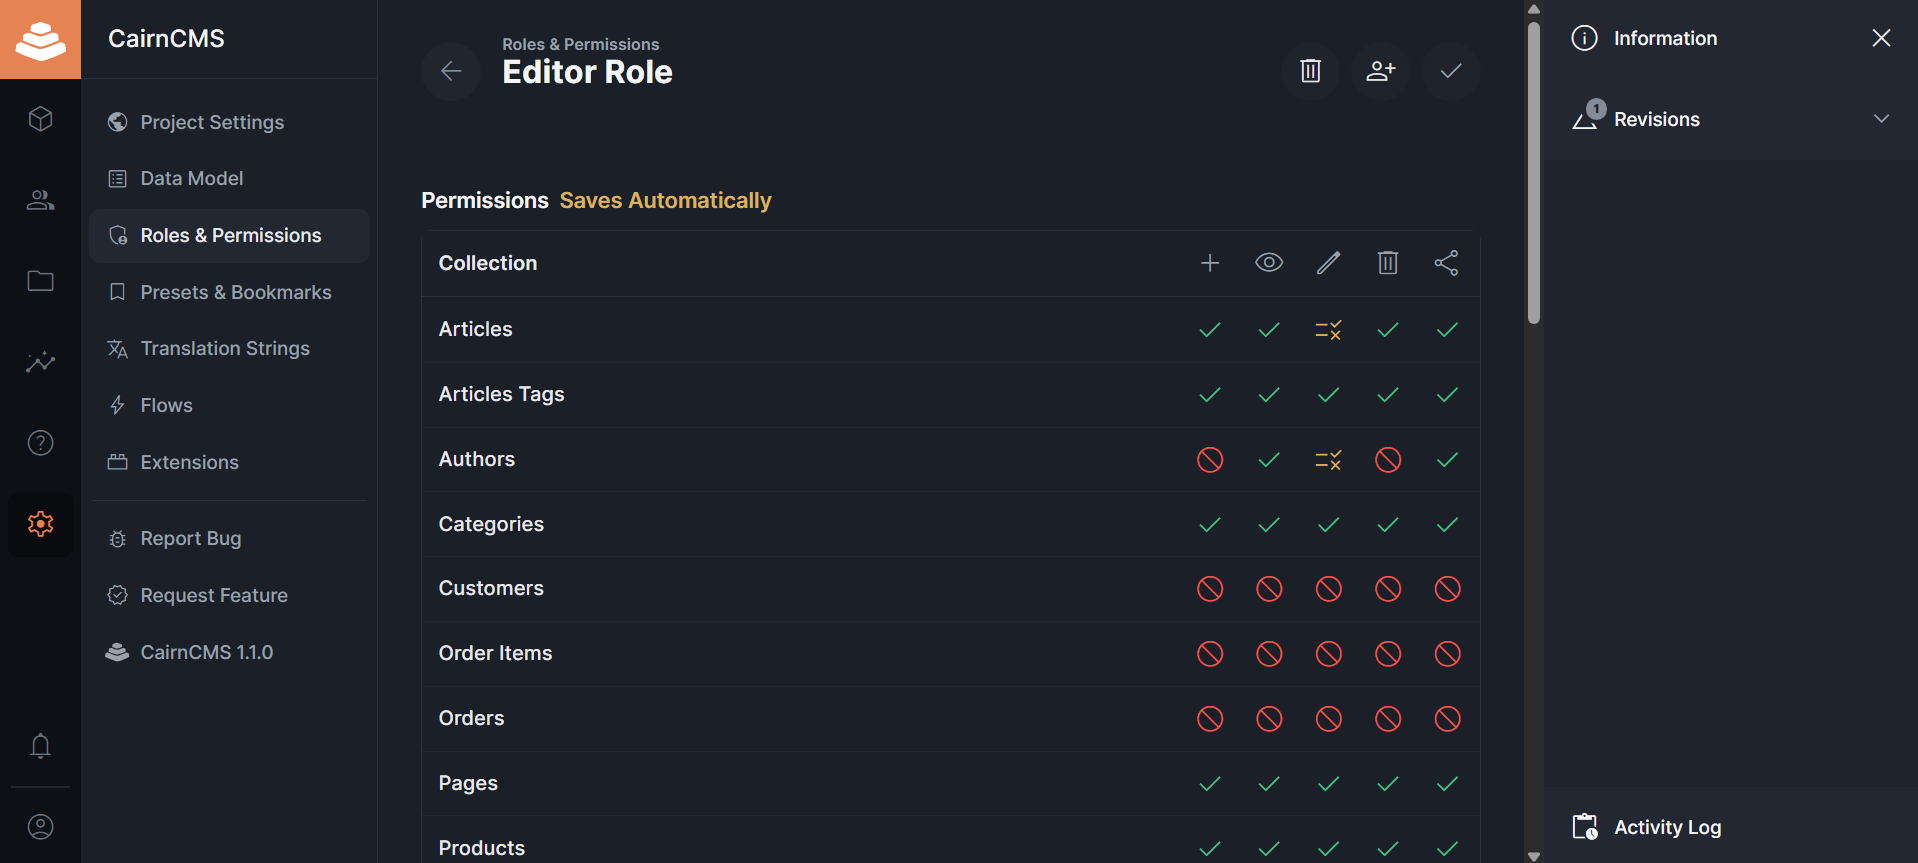Viewport: 1918px width, 863px height.
Task: Toggle Orders share denied permission
Action: tap(1447, 719)
